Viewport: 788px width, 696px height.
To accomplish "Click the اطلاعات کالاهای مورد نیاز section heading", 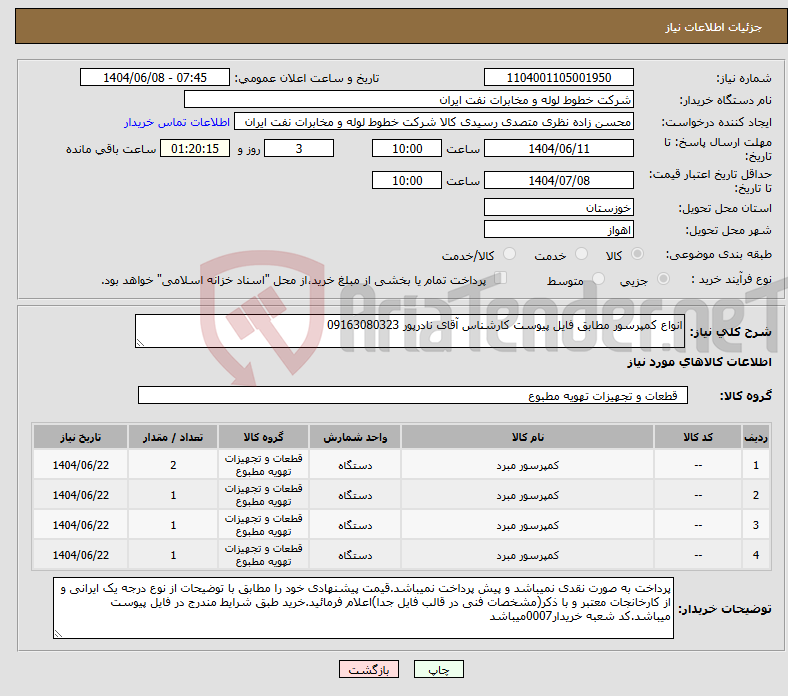I will pos(699,362).
